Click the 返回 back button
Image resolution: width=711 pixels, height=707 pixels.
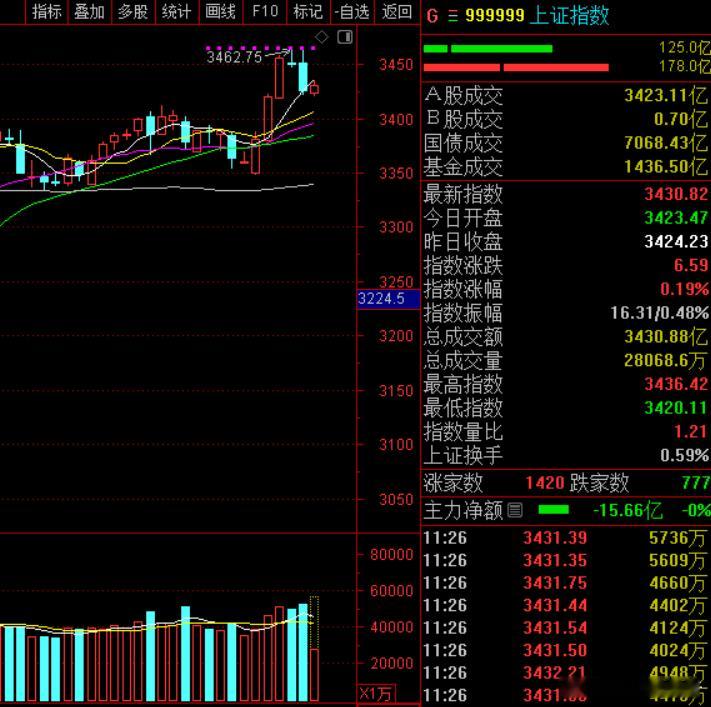click(396, 11)
